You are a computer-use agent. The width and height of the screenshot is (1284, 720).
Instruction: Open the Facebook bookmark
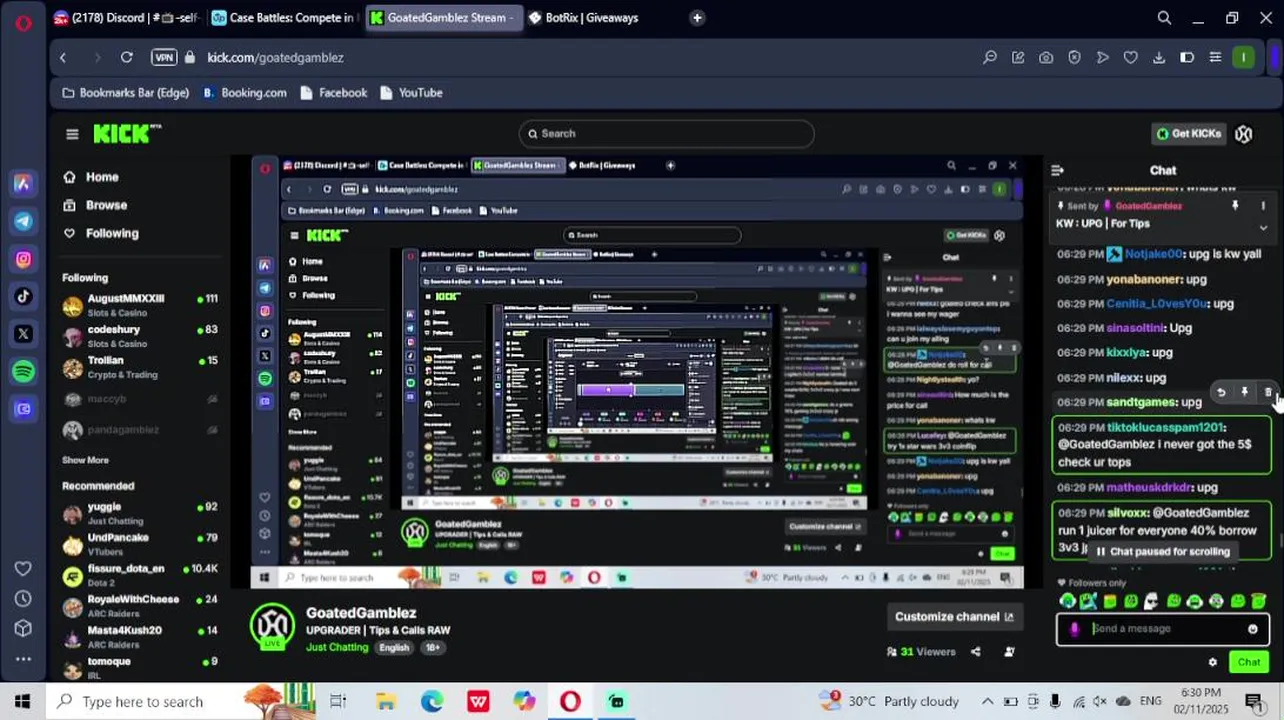coord(333,92)
